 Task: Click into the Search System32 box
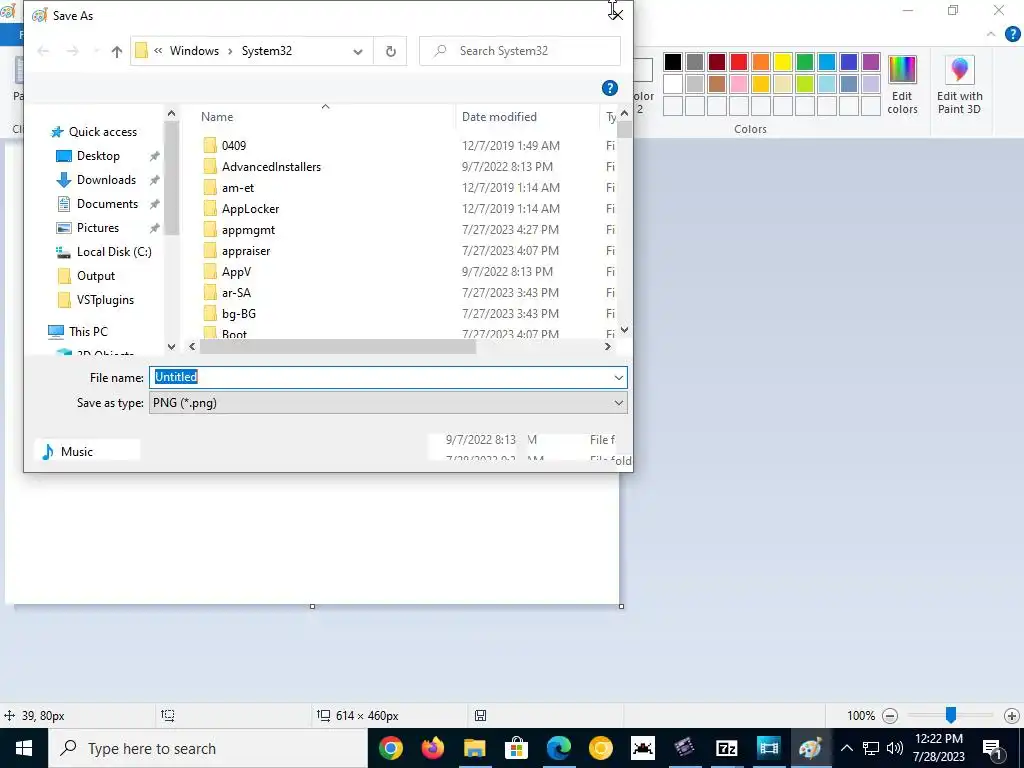coord(520,51)
